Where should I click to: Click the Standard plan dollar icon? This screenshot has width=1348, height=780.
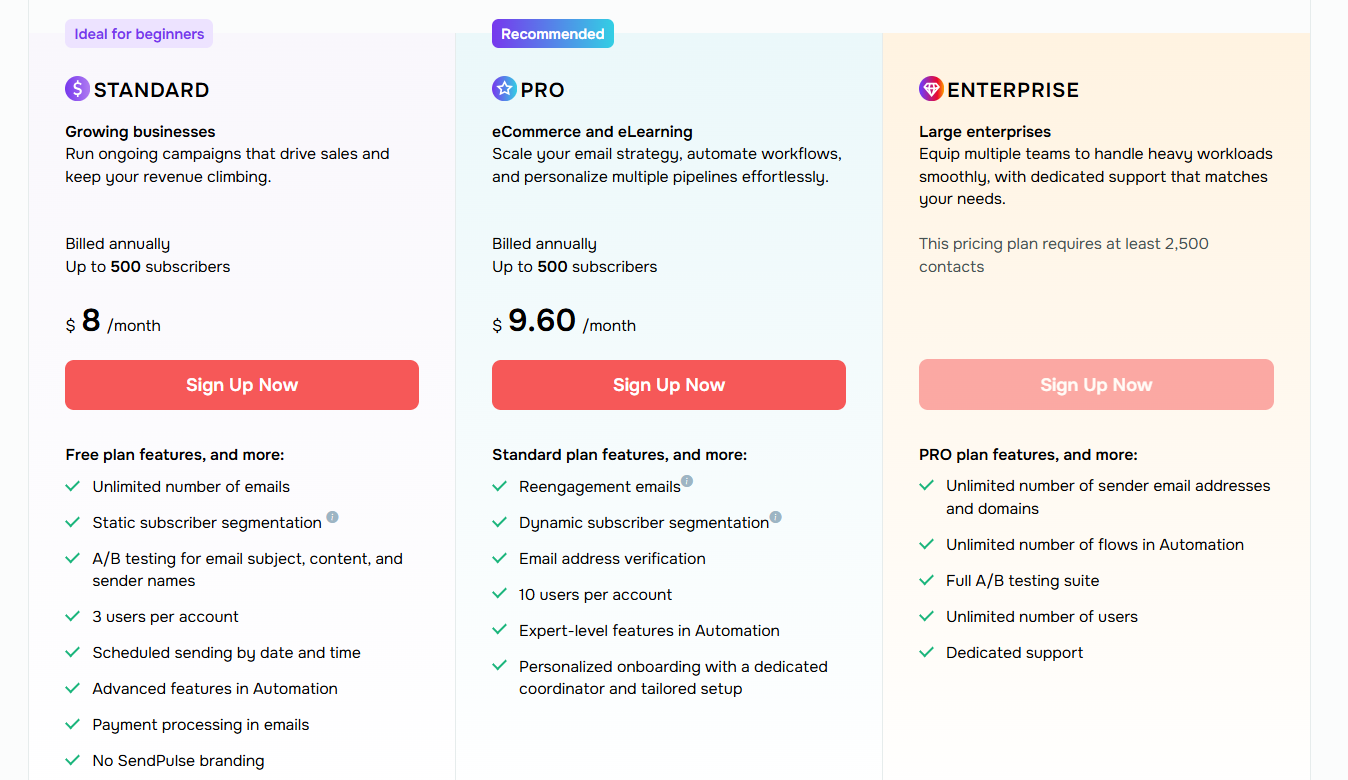(x=77, y=90)
